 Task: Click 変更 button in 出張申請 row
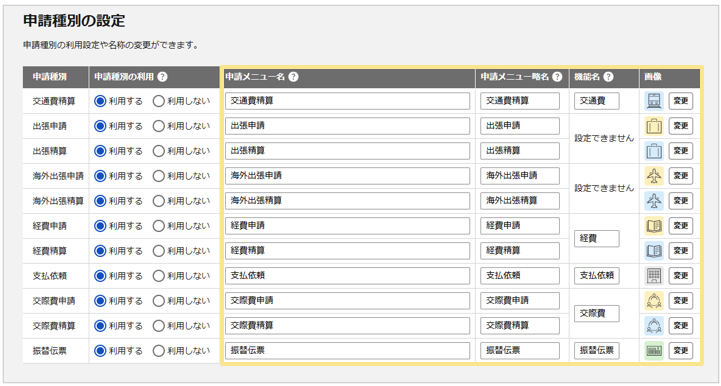point(681,126)
